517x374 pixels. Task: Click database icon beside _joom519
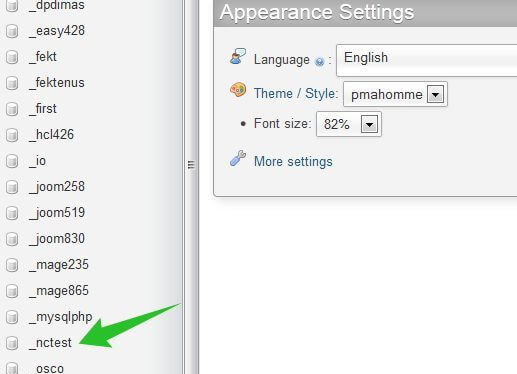[12, 213]
